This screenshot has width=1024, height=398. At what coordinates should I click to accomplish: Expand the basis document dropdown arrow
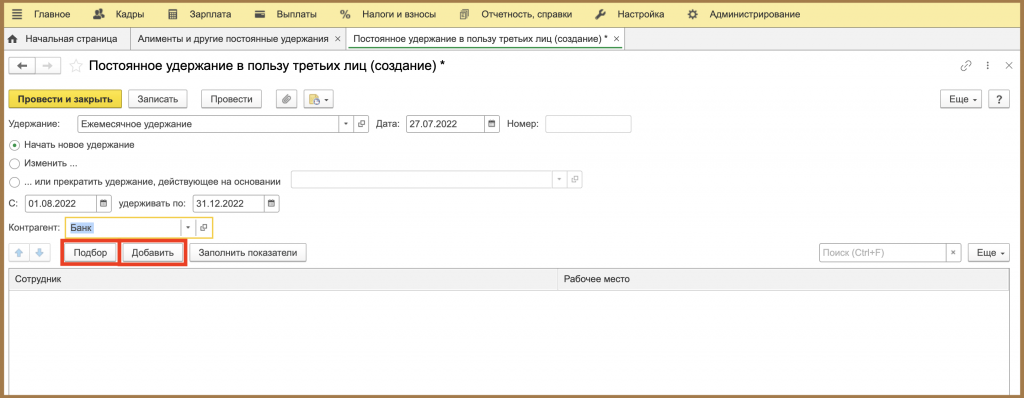pyautogui.click(x=560, y=179)
